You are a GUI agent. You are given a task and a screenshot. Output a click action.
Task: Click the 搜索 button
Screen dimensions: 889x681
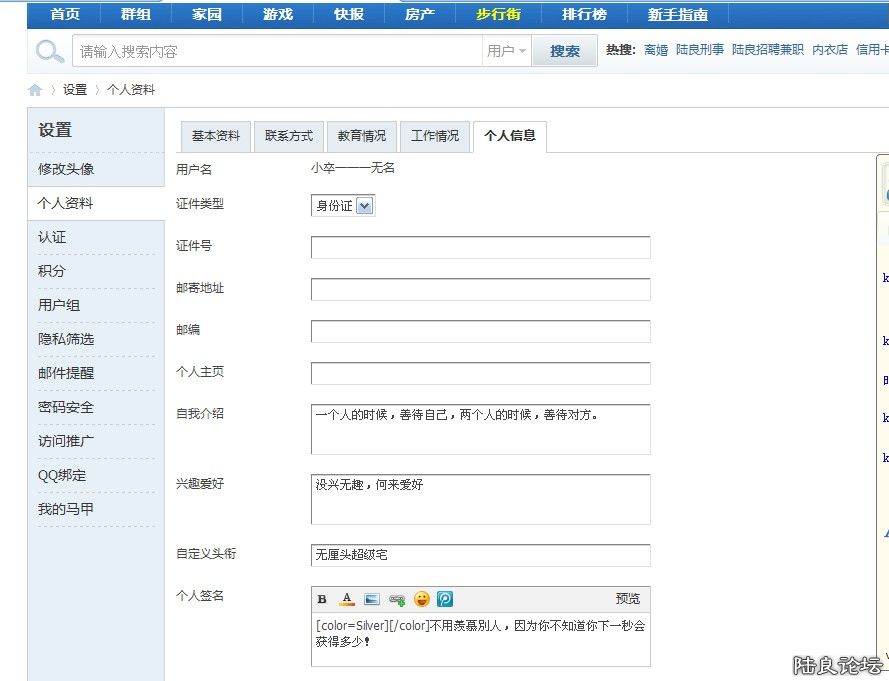tap(565, 51)
